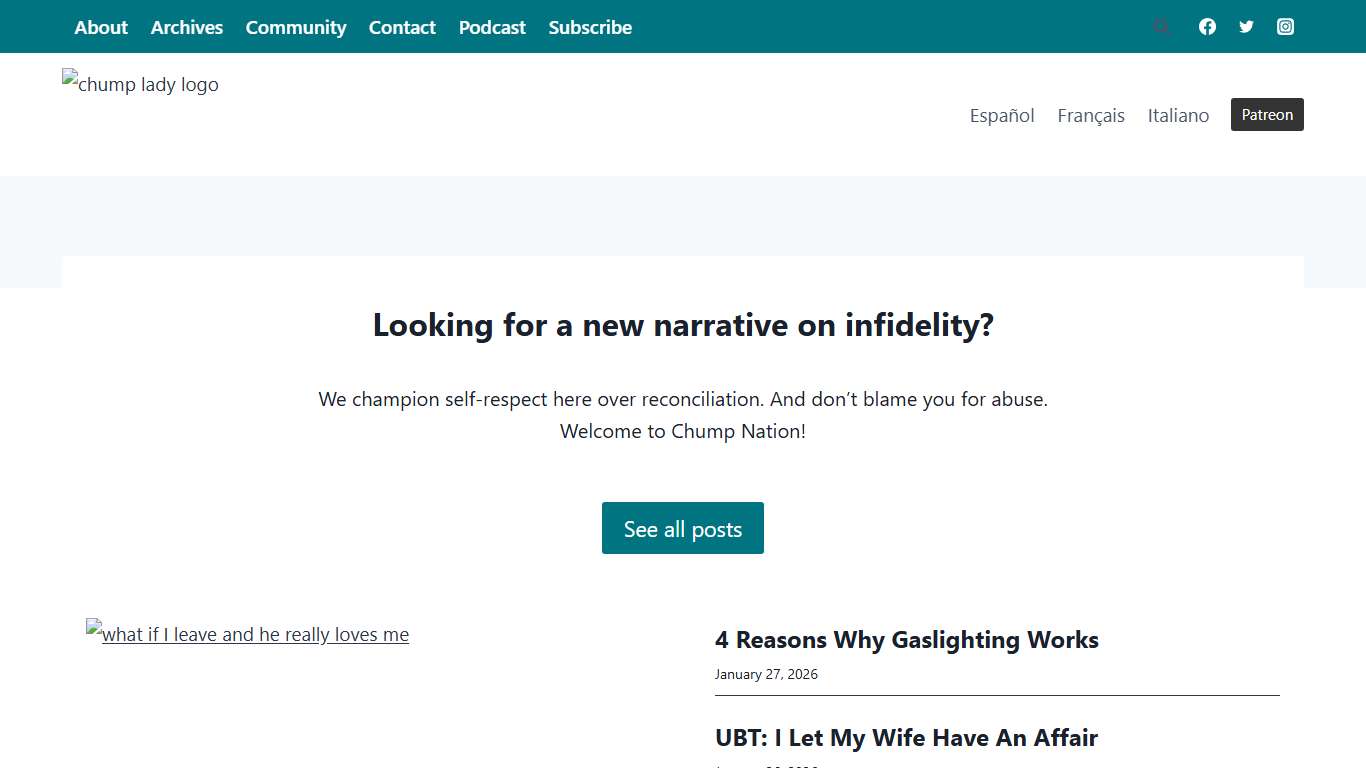
Task: Visit the Facebook page icon
Action: tap(1207, 27)
